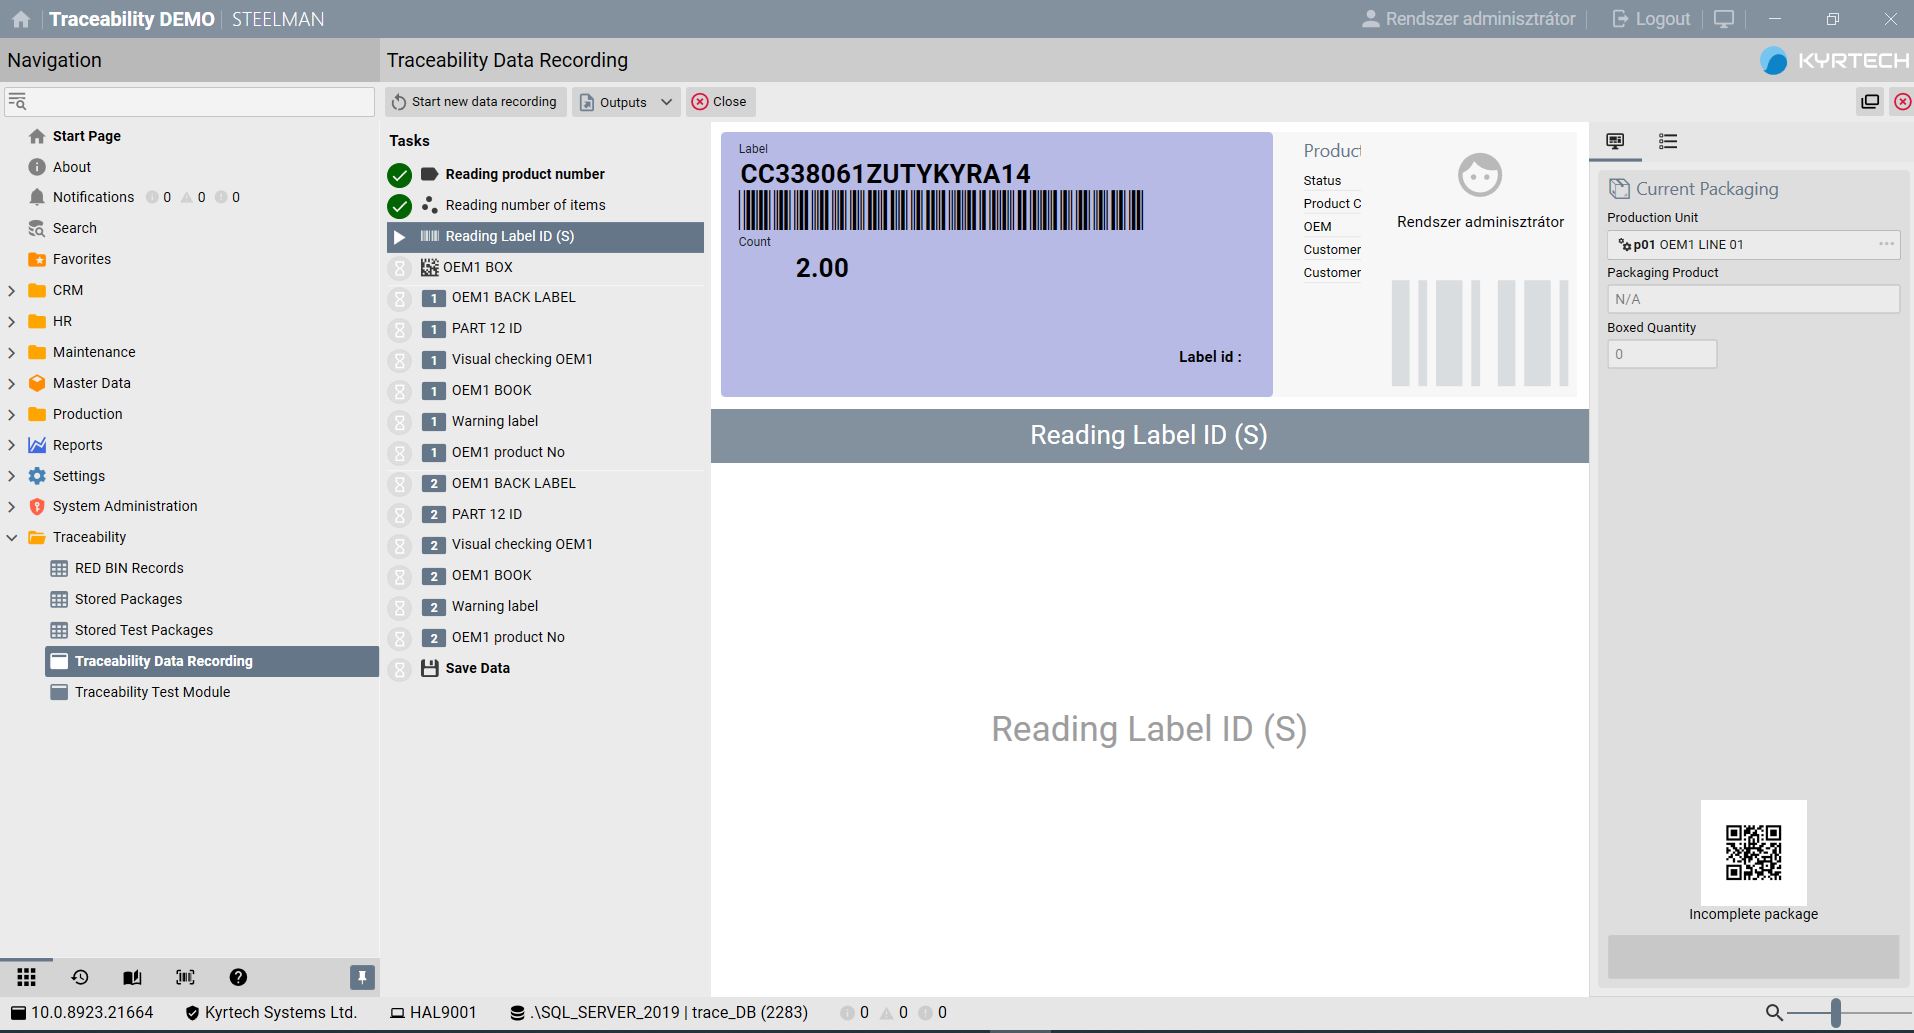Open the help question mark icon
Viewport: 1914px width, 1033px height.
(238, 977)
